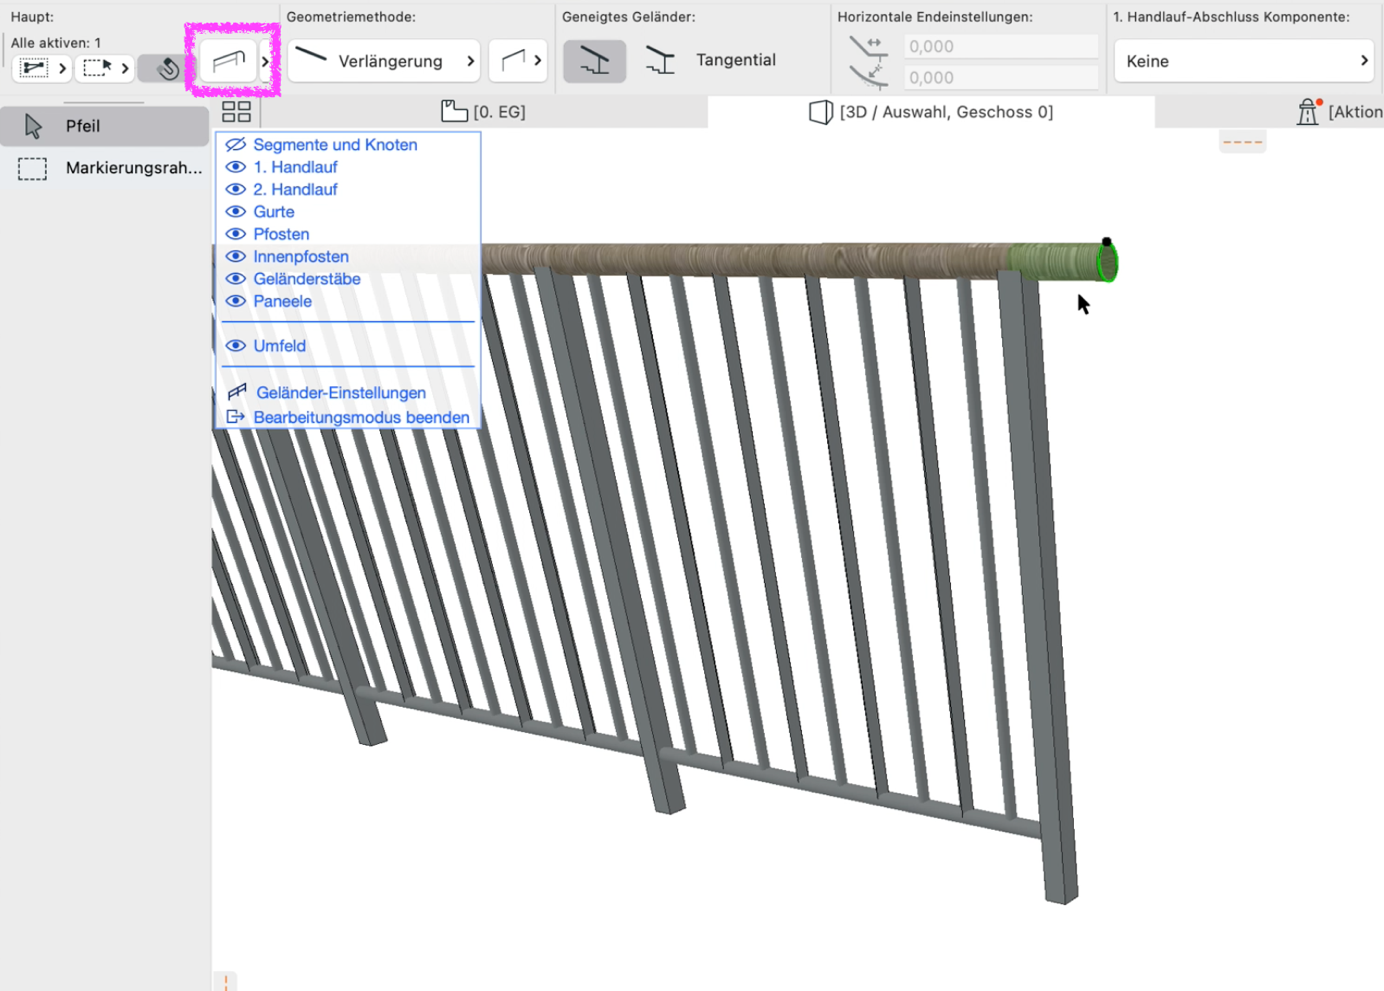Click lighthouse Action Center icon
The image size is (1384, 991).
(x=1308, y=111)
